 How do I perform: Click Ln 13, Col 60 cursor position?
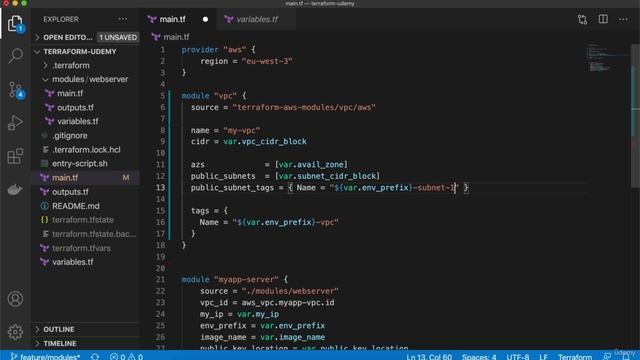point(429,356)
